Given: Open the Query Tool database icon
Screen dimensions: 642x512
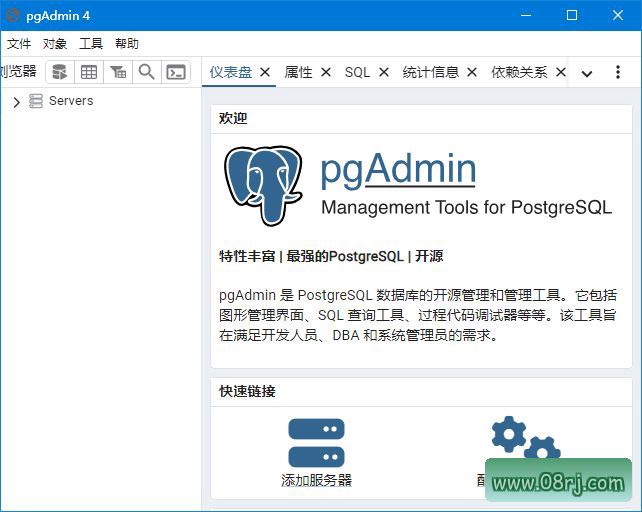Looking at the screenshot, I should pos(60,72).
